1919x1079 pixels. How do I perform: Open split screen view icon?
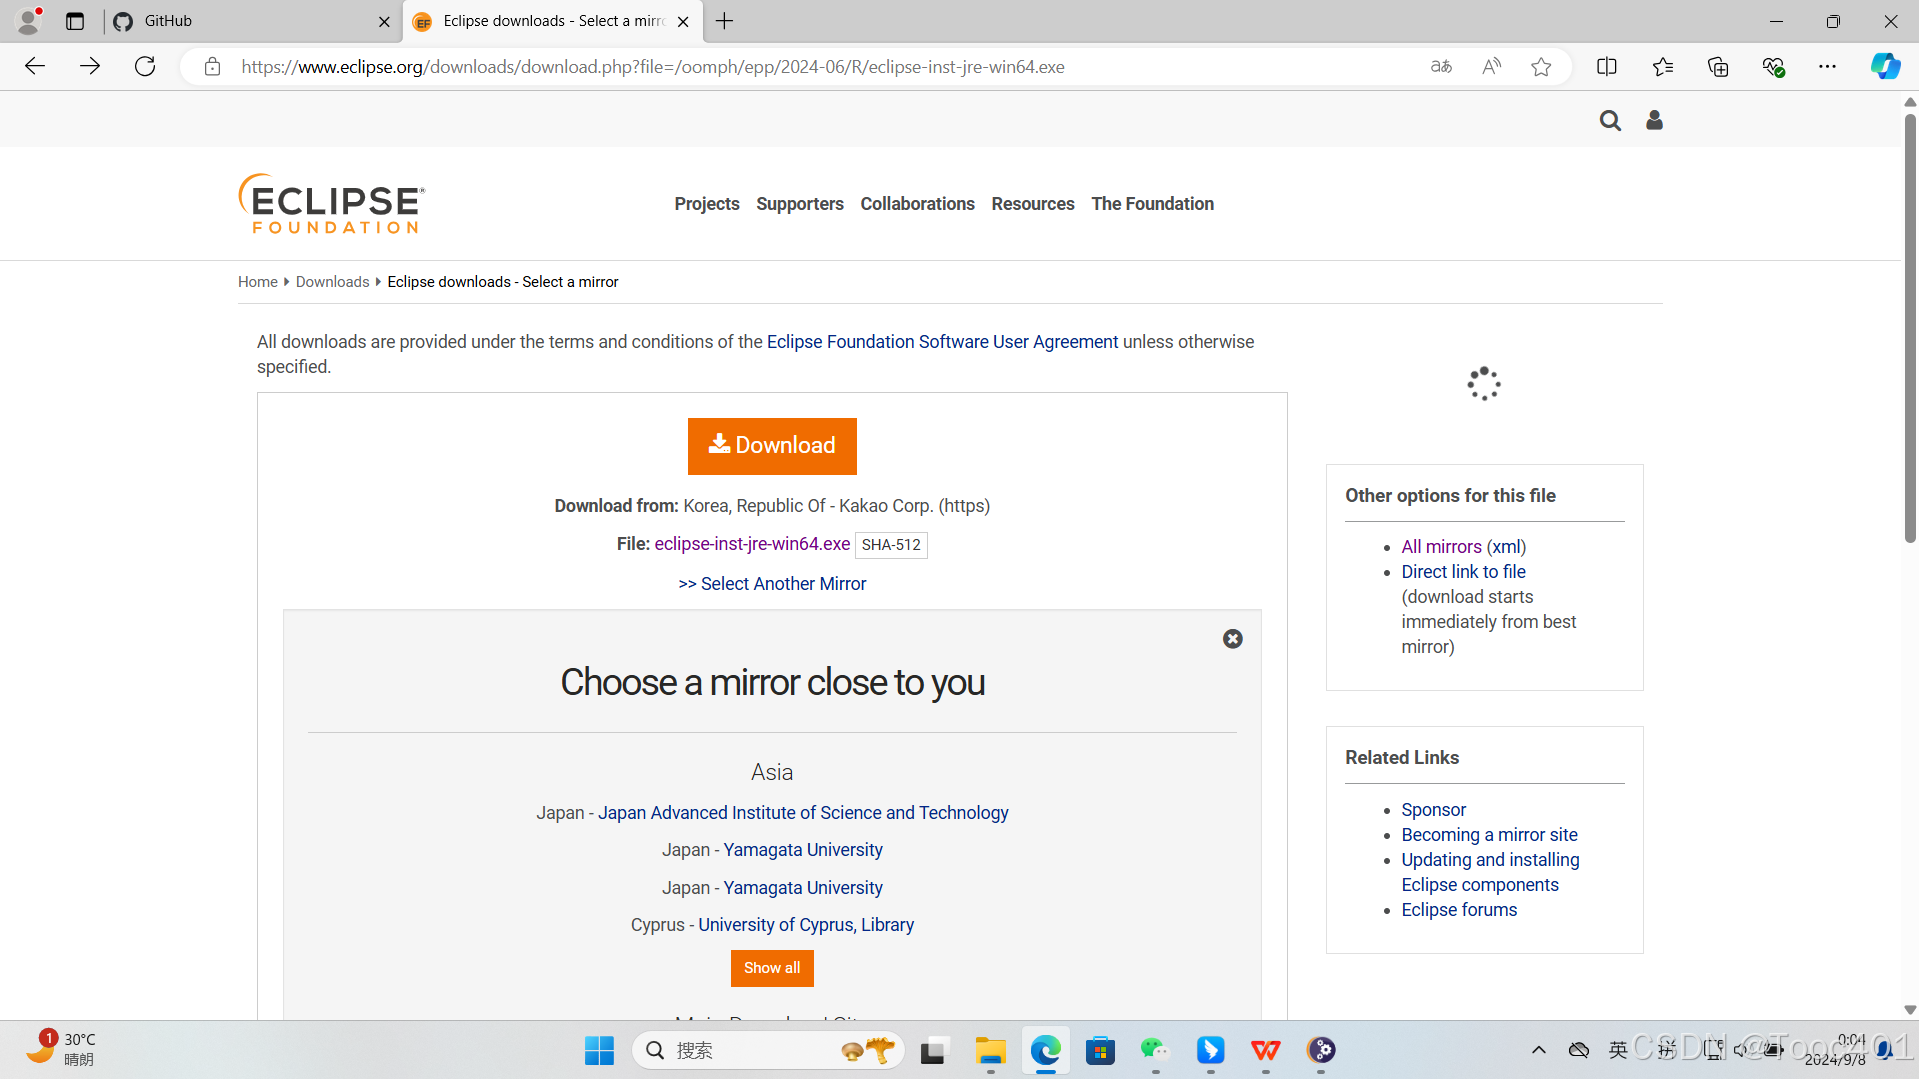(1607, 67)
